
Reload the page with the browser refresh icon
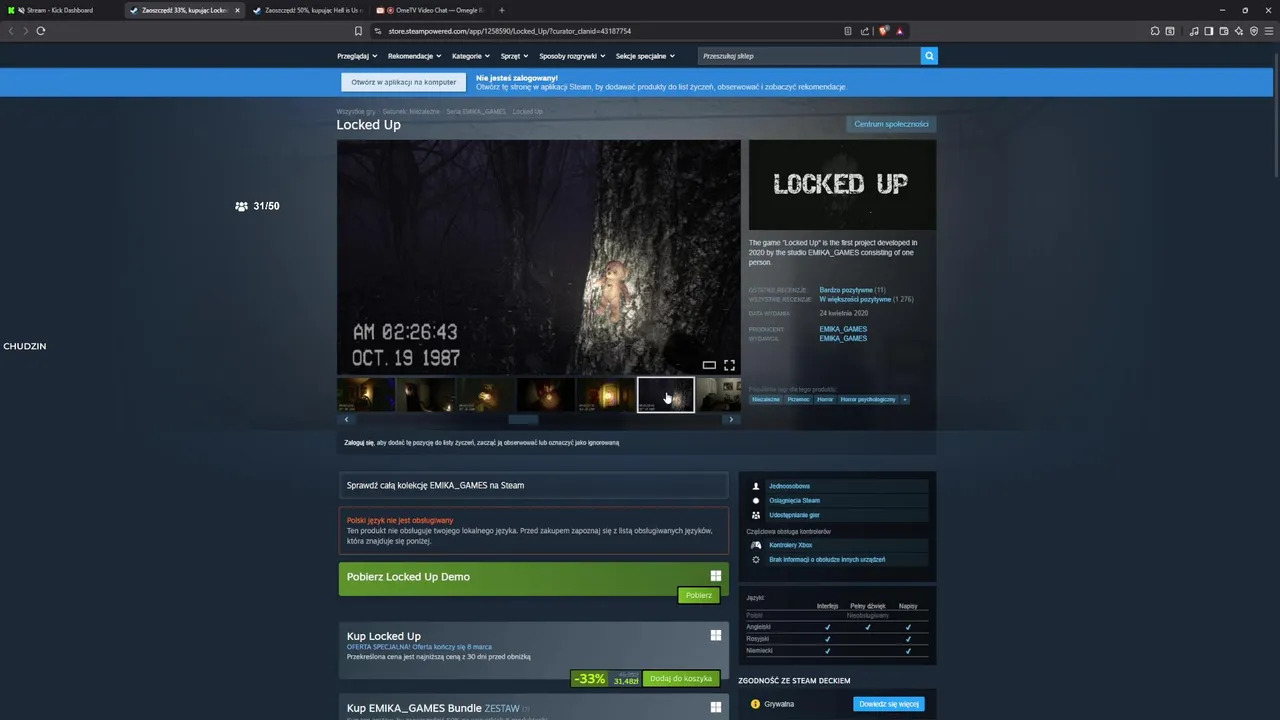tap(41, 31)
